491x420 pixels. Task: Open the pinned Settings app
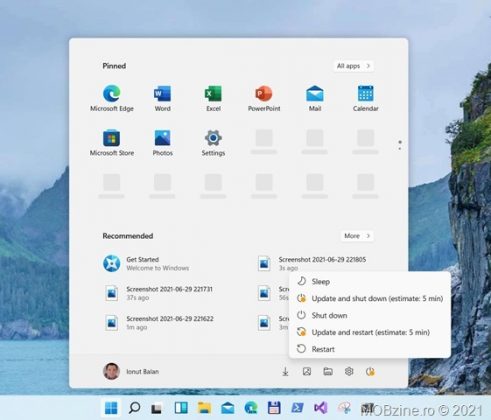tap(213, 143)
